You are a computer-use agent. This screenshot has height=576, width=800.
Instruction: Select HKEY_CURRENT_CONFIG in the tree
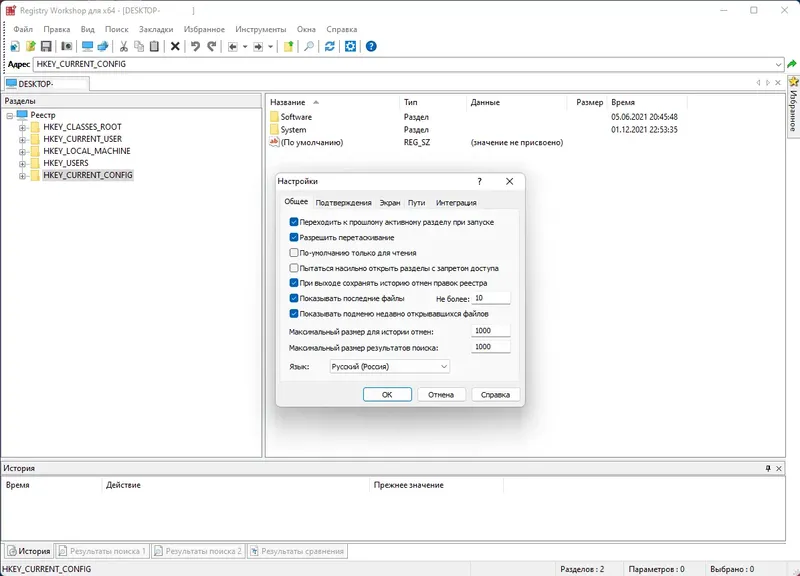[88, 175]
